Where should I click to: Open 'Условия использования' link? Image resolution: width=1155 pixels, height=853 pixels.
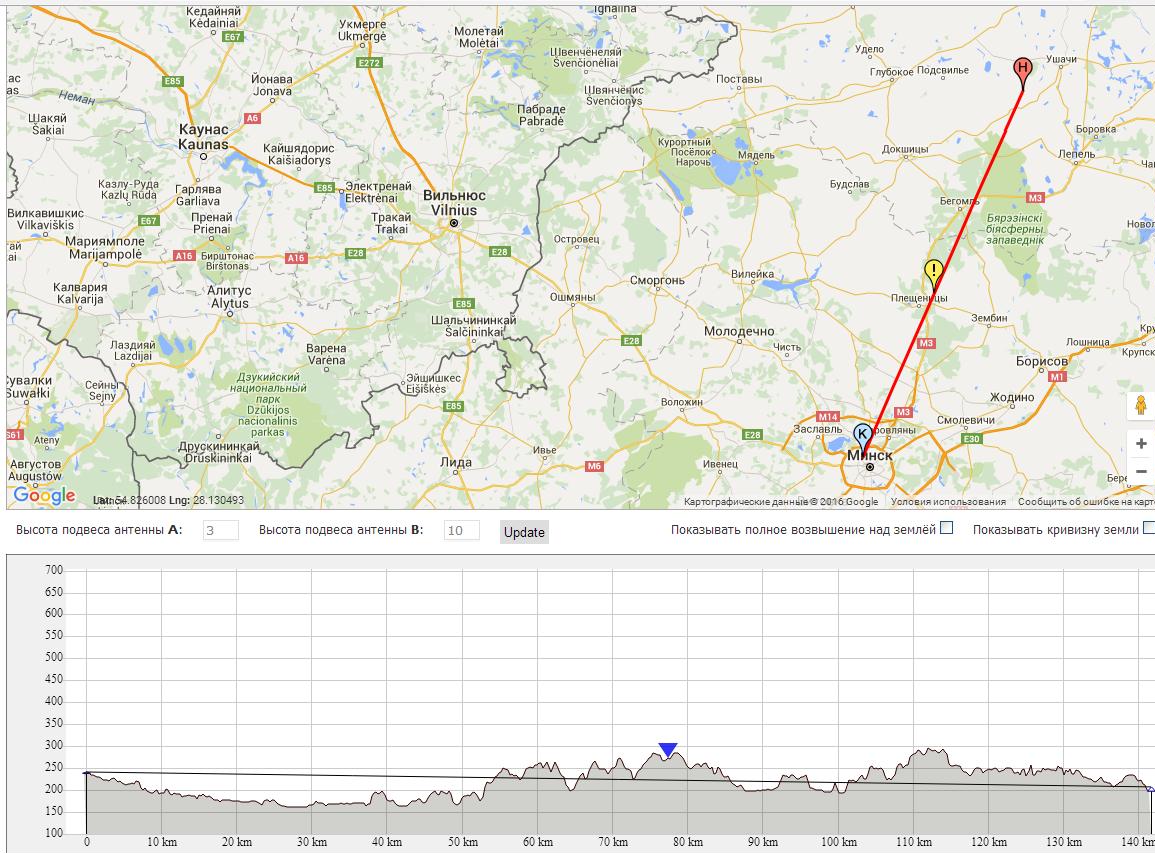tap(948, 502)
